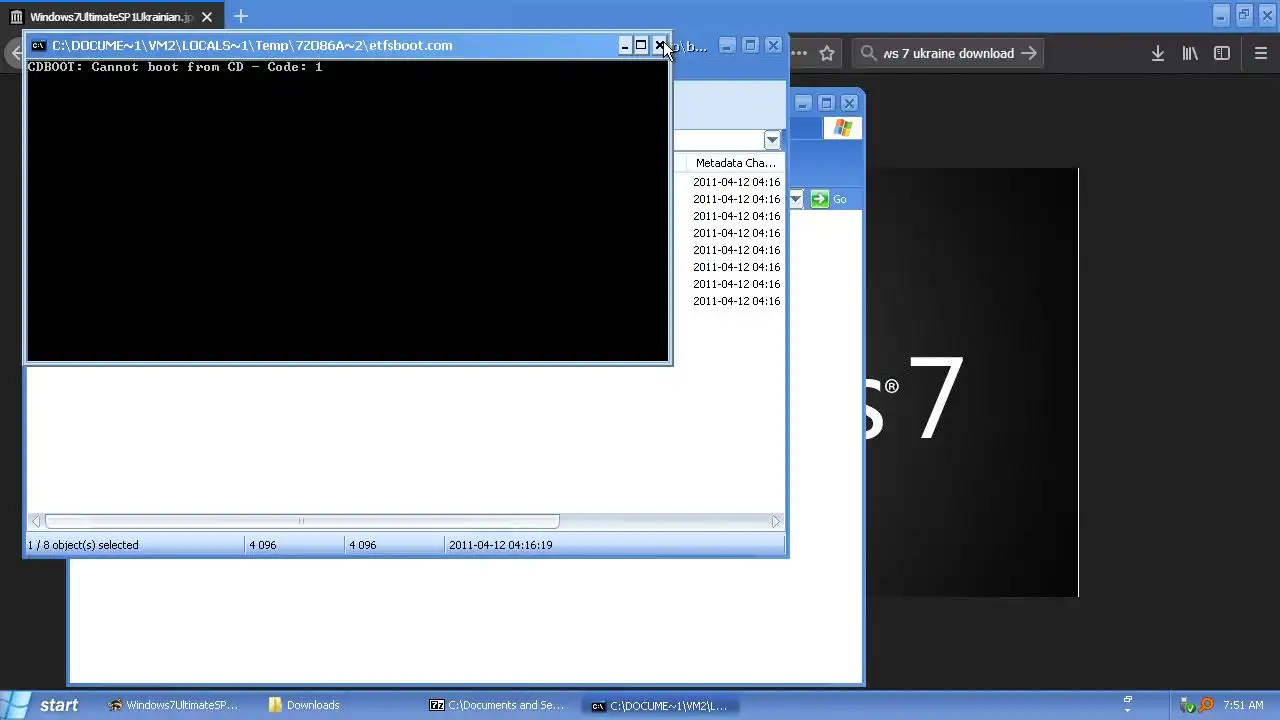
Task: Click the taskbar clock showing 7:51 AM
Action: click(1243, 705)
